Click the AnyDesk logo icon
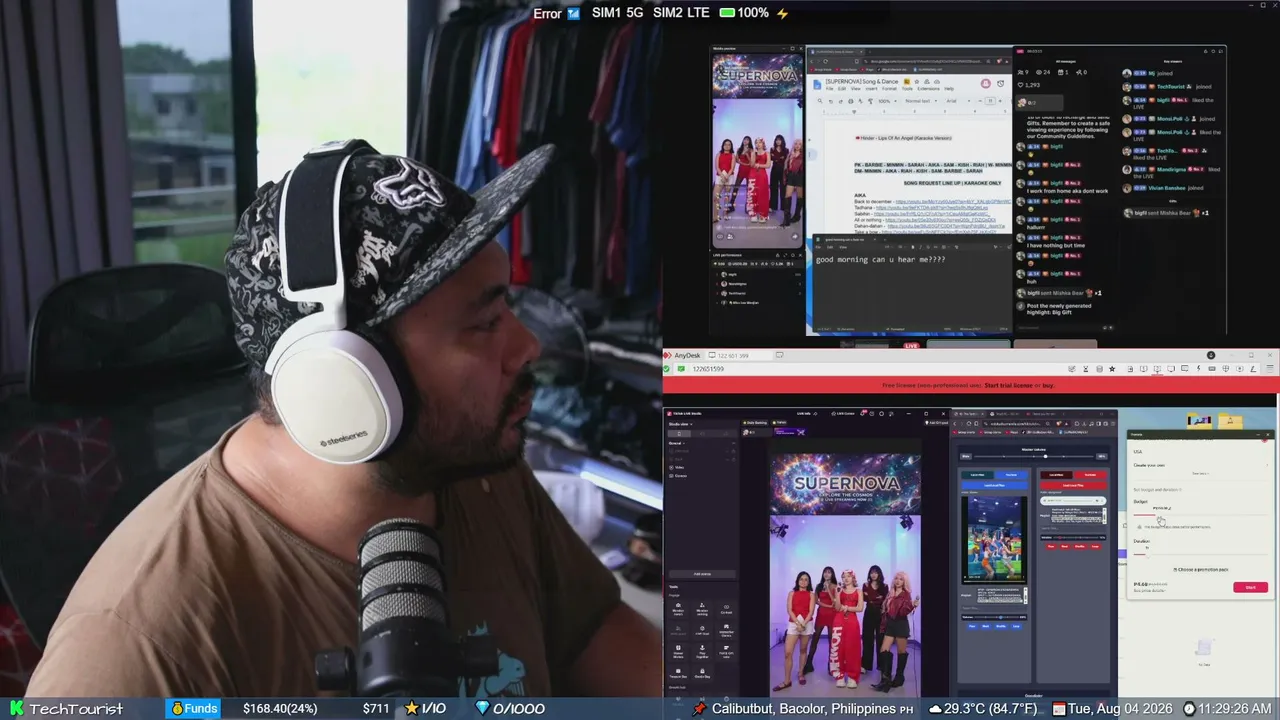This screenshot has height=720, width=1280. coord(667,355)
